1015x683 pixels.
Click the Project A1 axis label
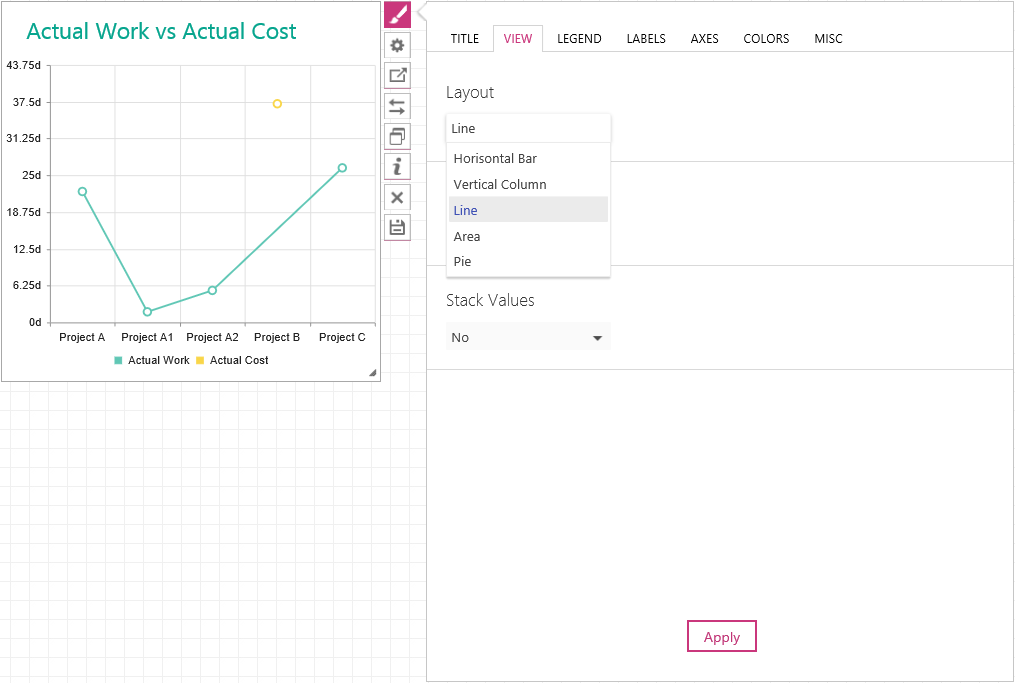click(x=148, y=337)
